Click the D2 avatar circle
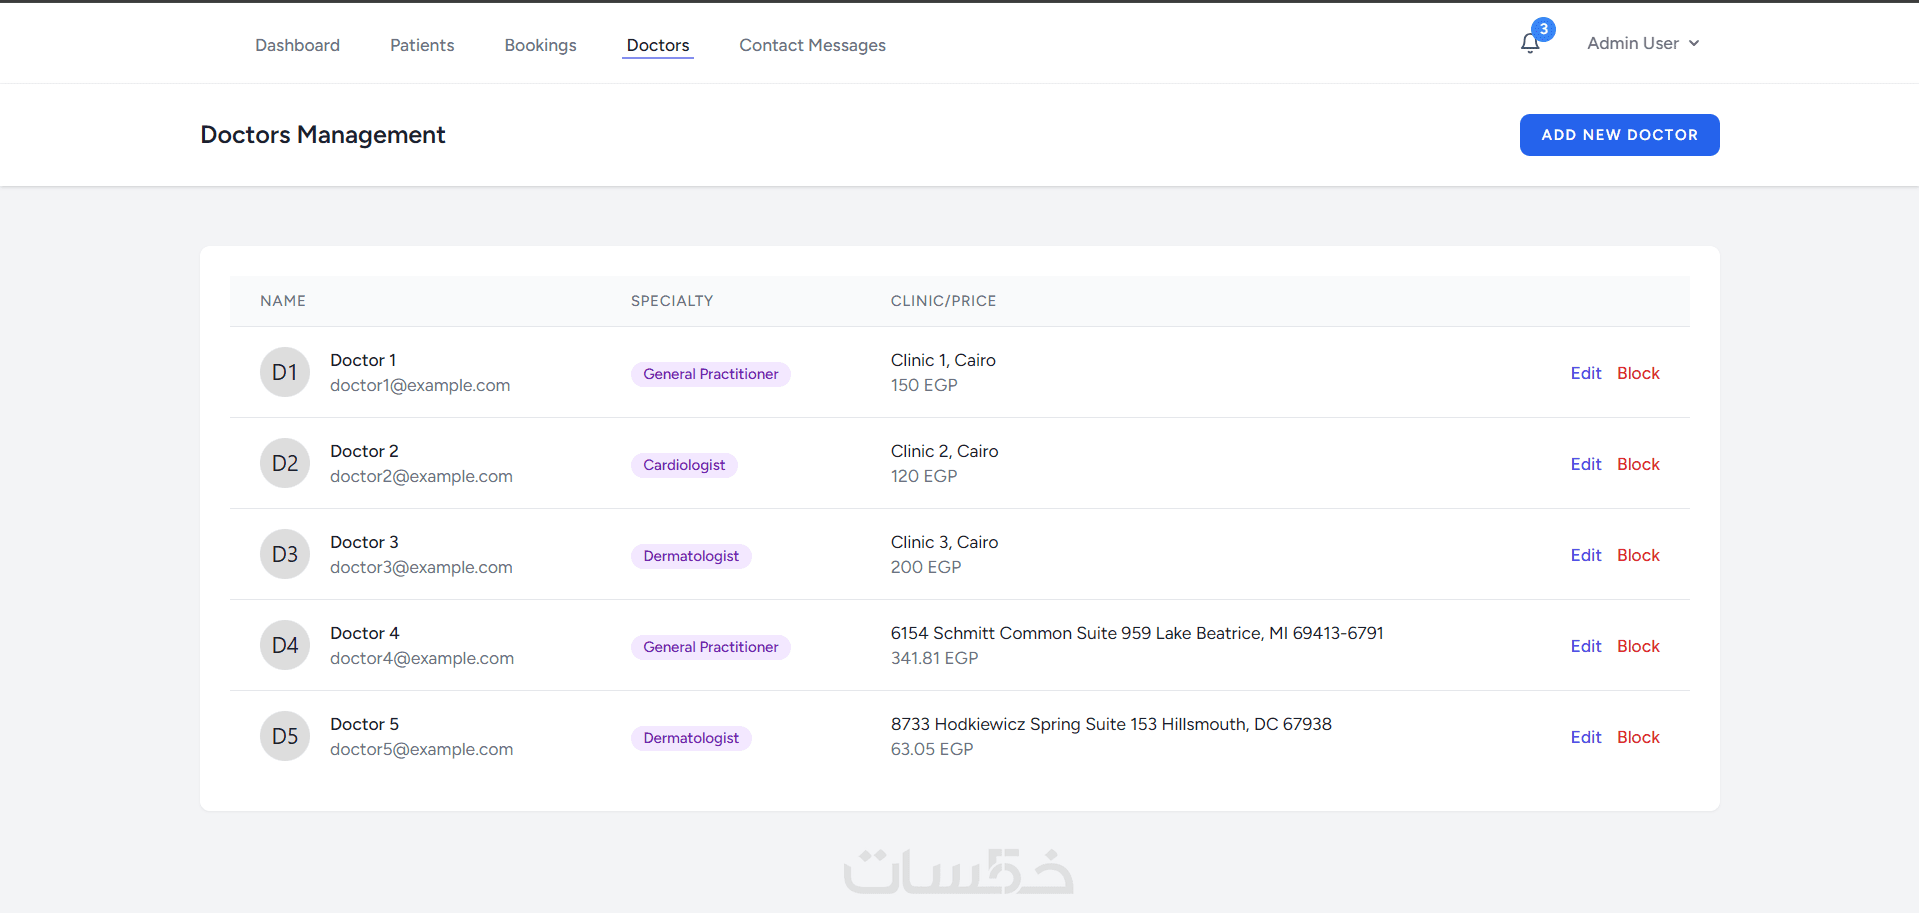The image size is (1919, 913). (285, 464)
